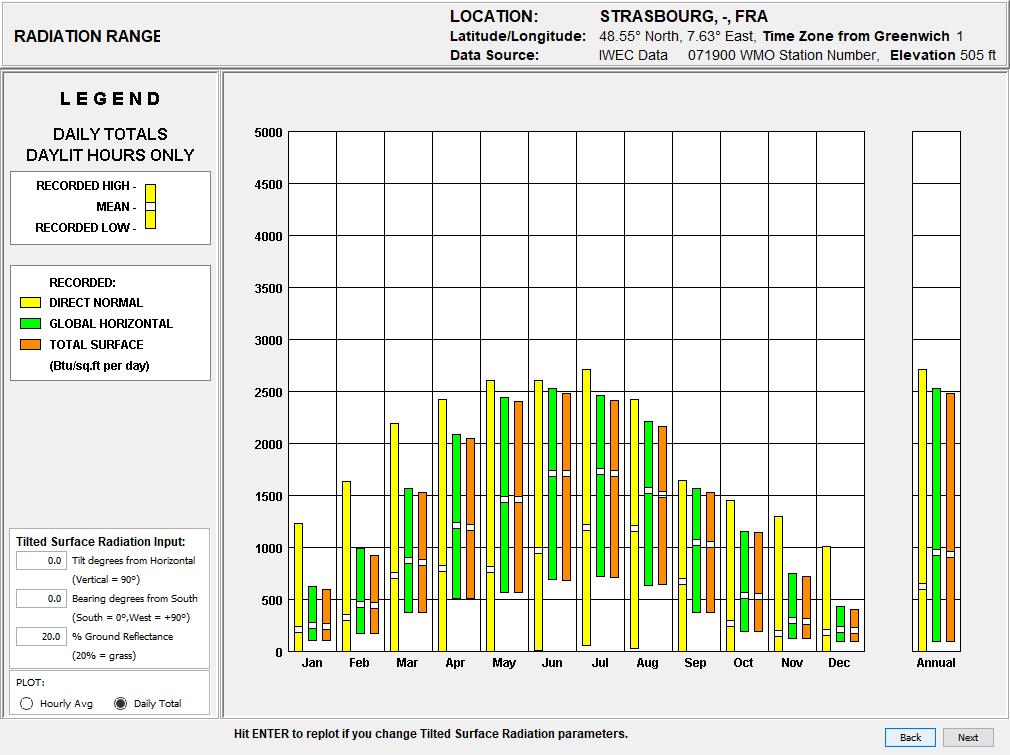The image size is (1010, 755).
Task: Edit the % Ground Reflectance field
Action: (x=41, y=636)
